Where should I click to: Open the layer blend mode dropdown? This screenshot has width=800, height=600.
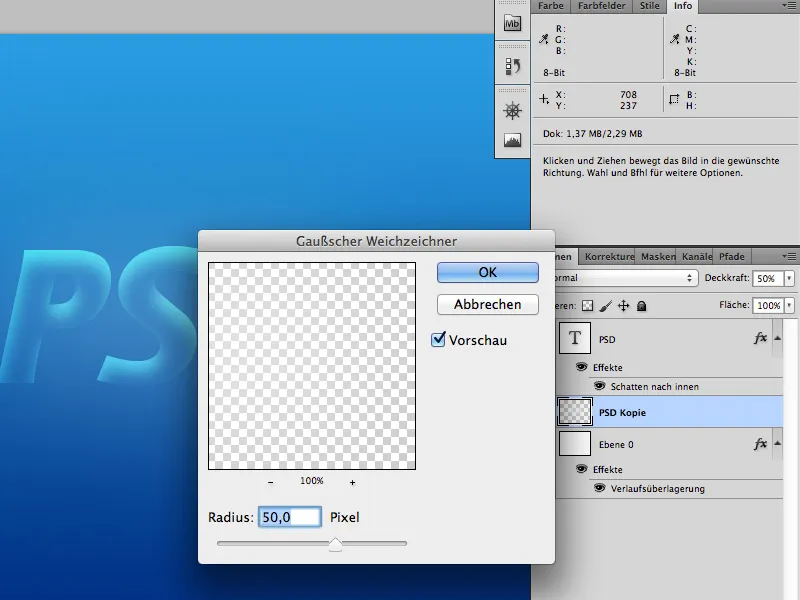(626, 278)
